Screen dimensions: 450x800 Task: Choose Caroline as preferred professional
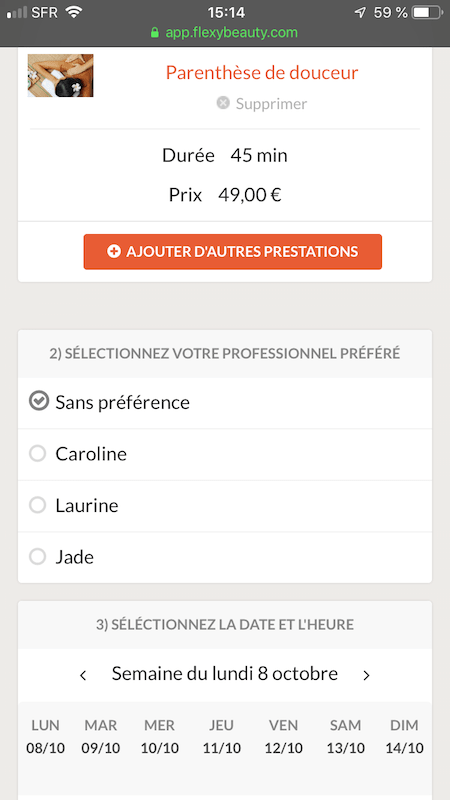pyautogui.click(x=225, y=454)
